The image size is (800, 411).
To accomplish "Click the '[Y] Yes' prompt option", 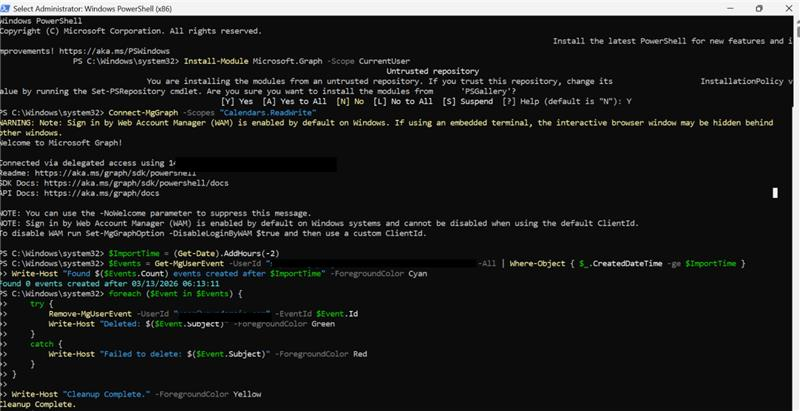I will [237, 101].
